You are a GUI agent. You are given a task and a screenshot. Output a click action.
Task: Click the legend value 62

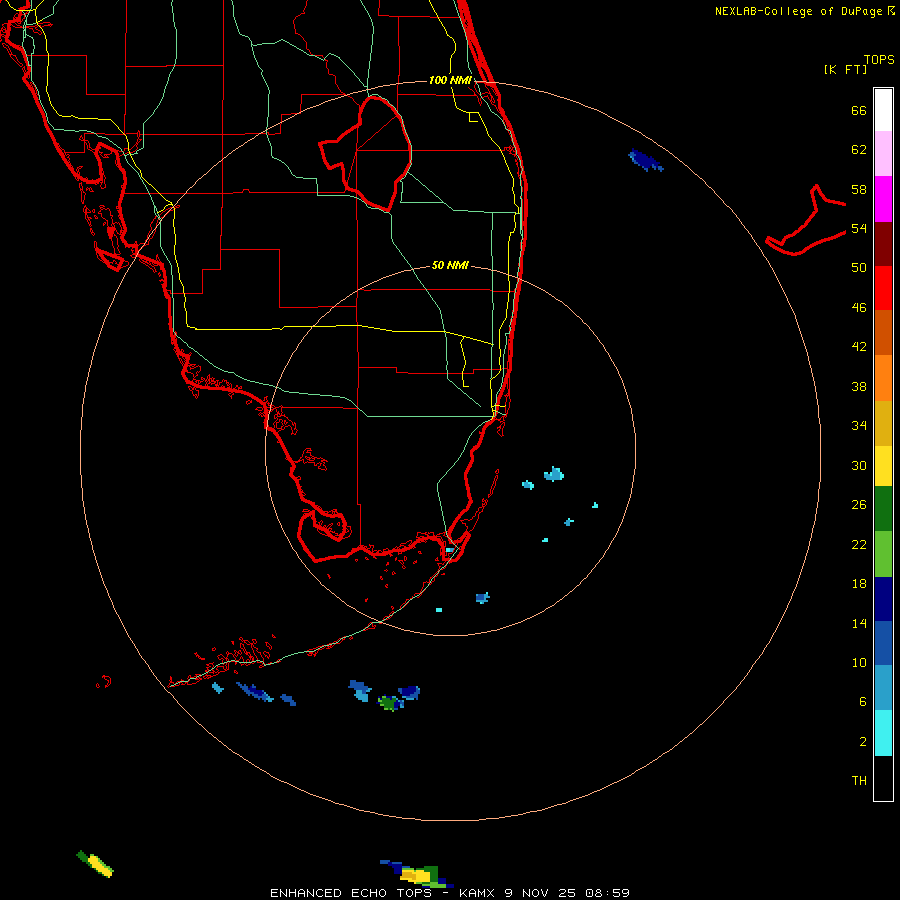tap(859, 150)
